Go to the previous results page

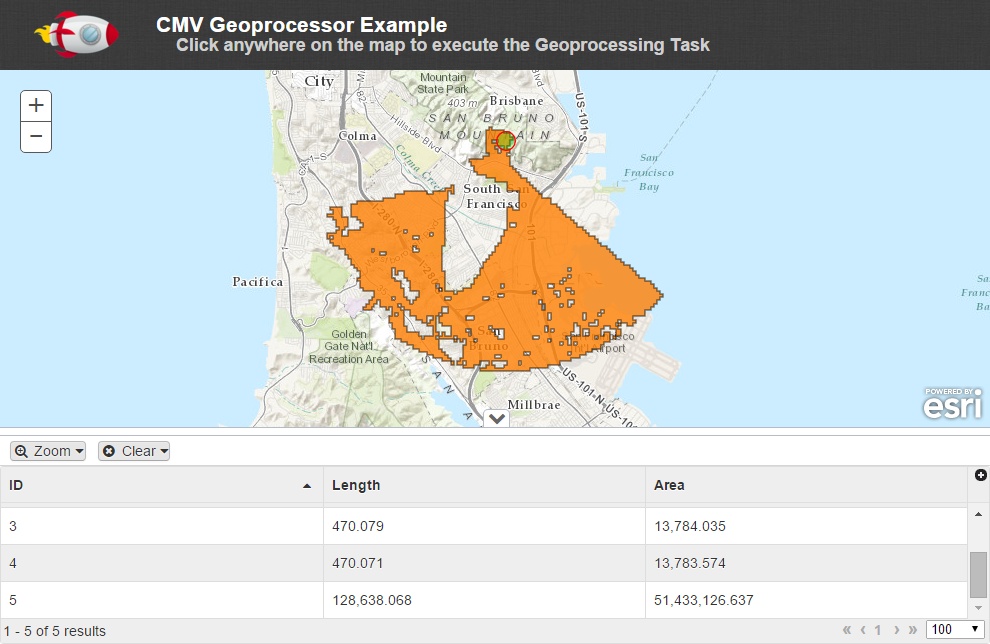point(862,630)
